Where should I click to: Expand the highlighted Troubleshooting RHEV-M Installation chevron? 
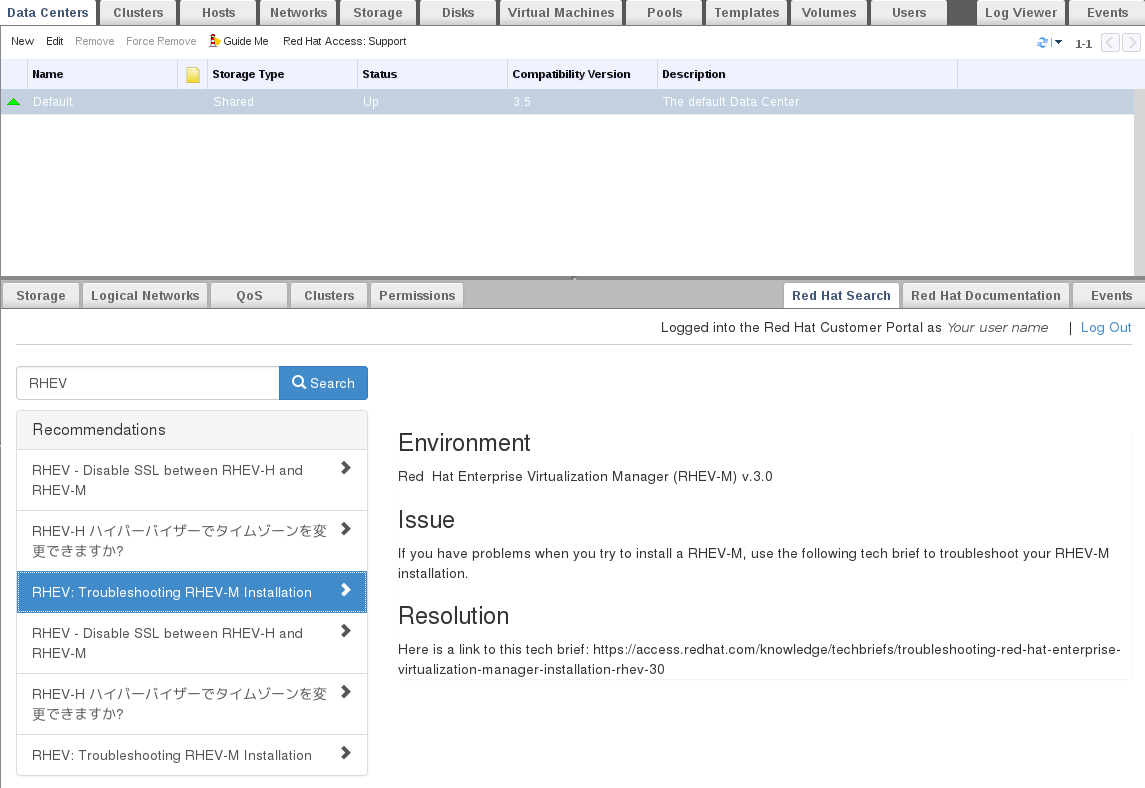click(x=345, y=590)
